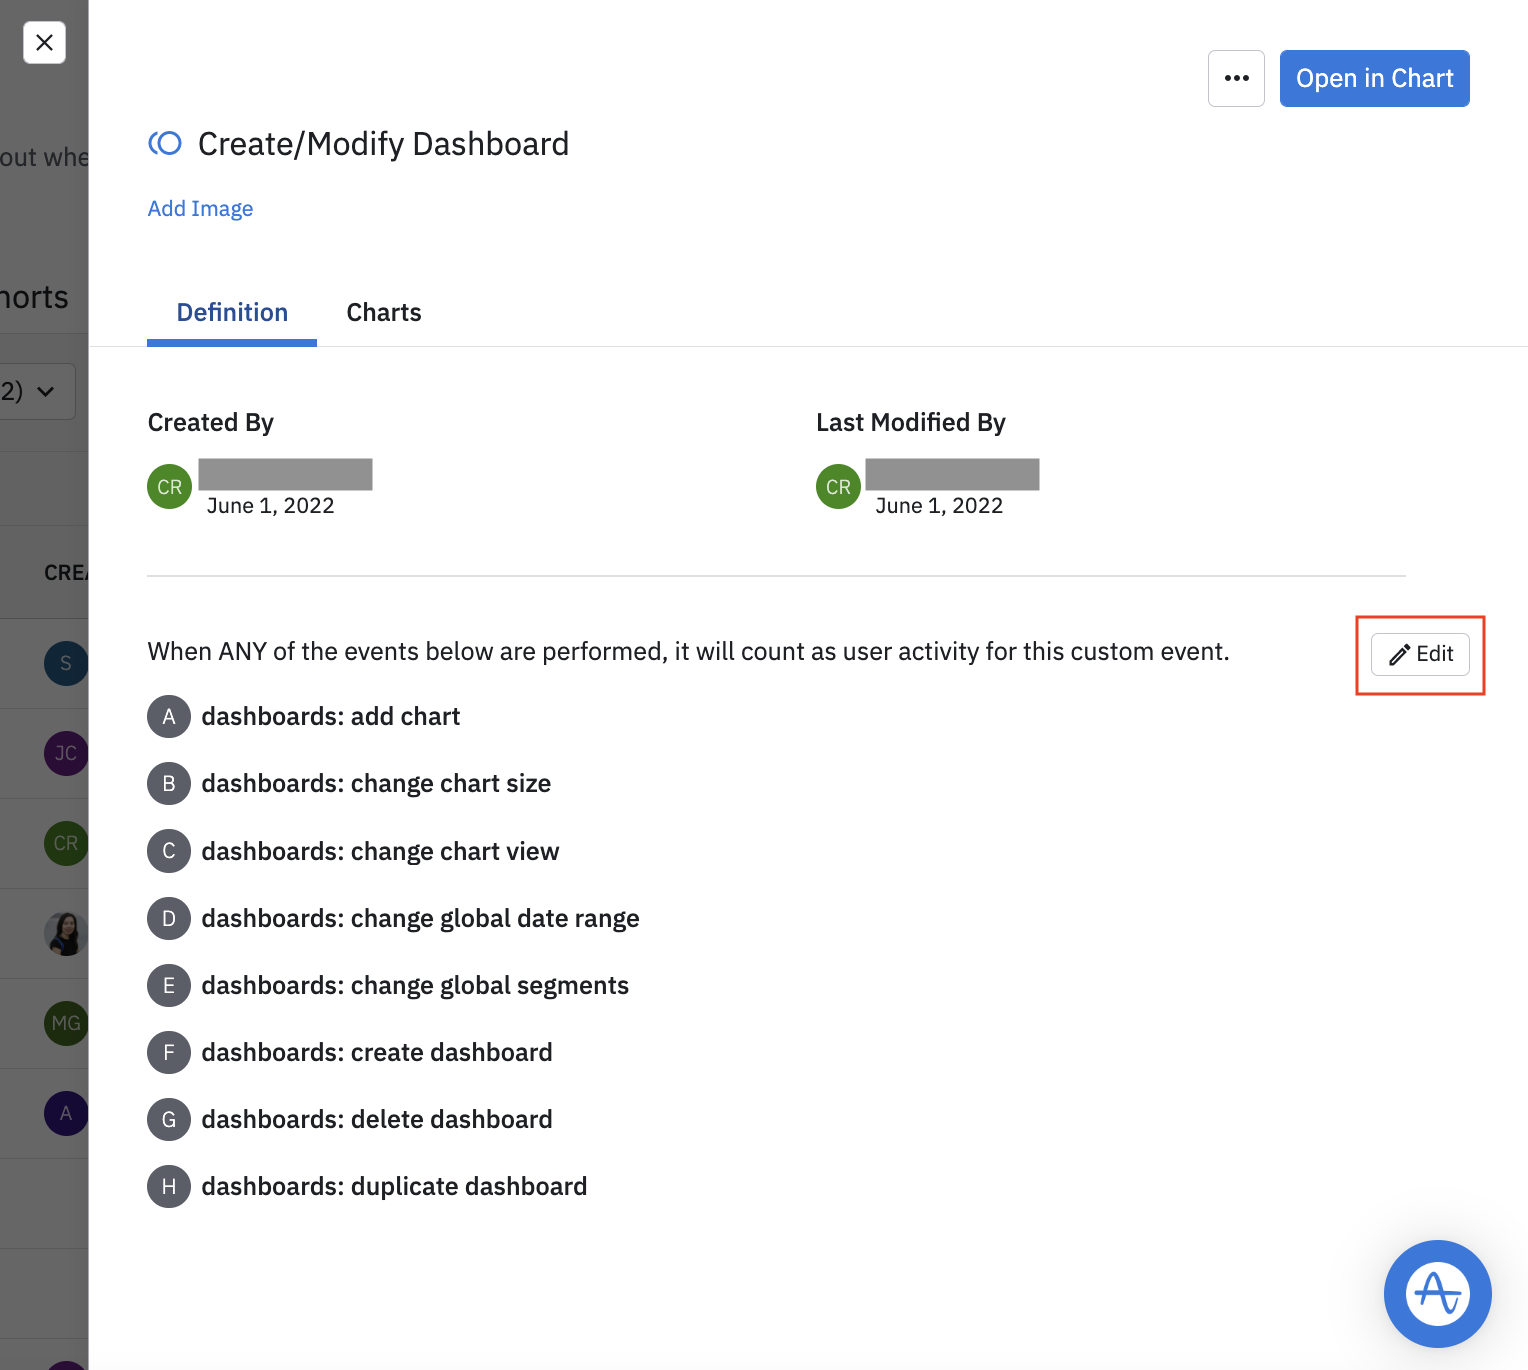Screen dimensions: 1528x1370
Task: Click the Open in Chart button
Action: click(1374, 78)
